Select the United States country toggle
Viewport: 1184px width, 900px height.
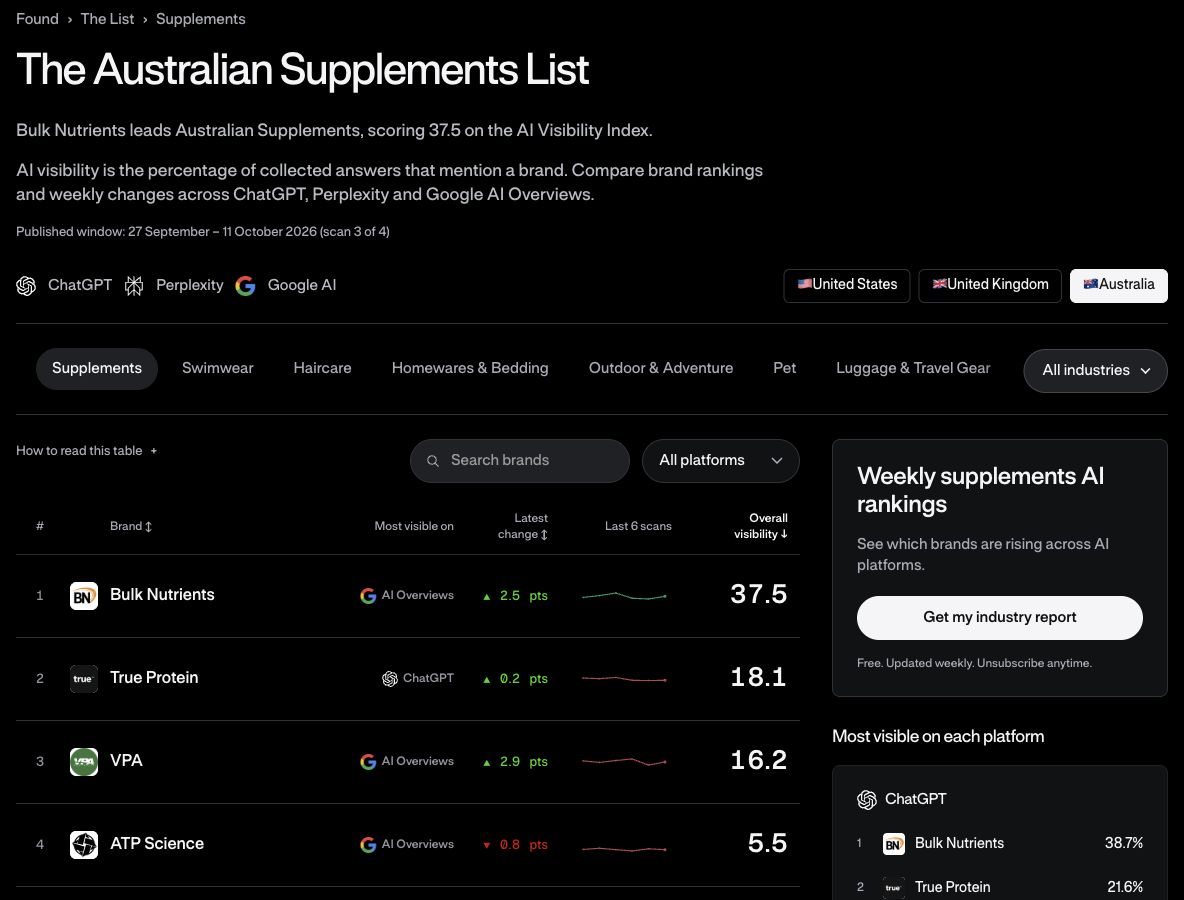click(x=846, y=285)
